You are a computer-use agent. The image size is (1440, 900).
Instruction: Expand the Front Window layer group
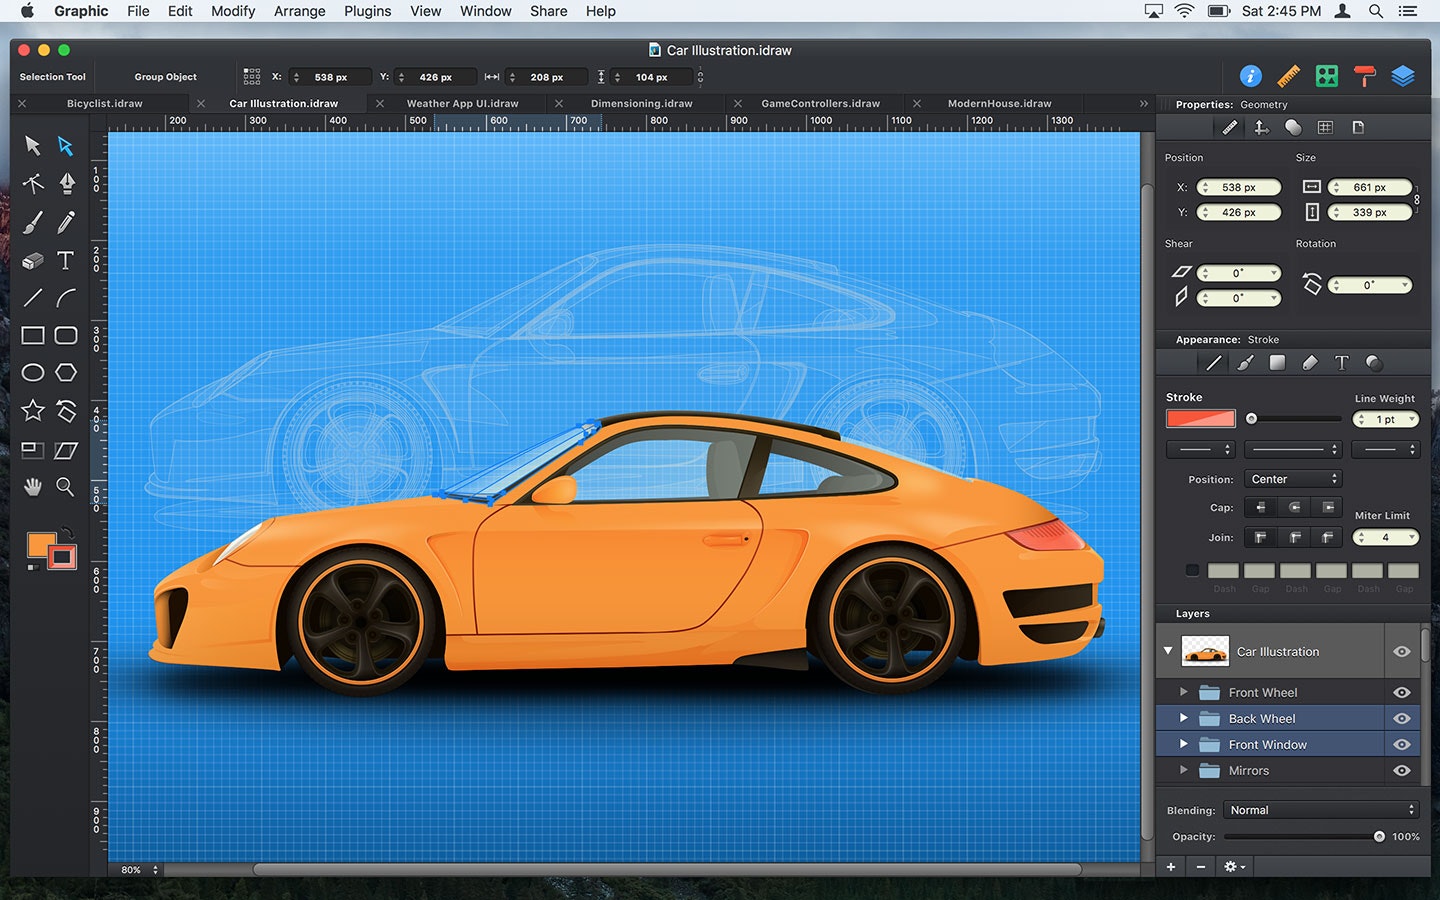click(x=1184, y=744)
